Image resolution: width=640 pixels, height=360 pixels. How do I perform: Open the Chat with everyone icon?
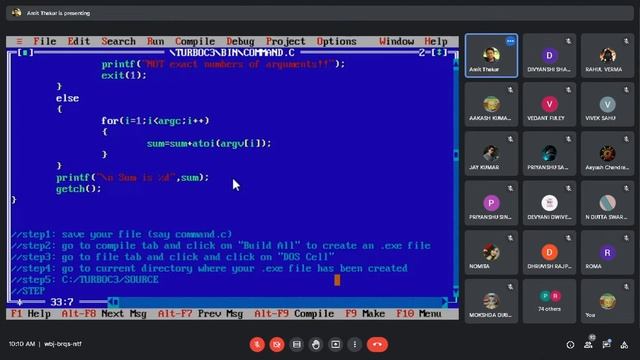607,345
